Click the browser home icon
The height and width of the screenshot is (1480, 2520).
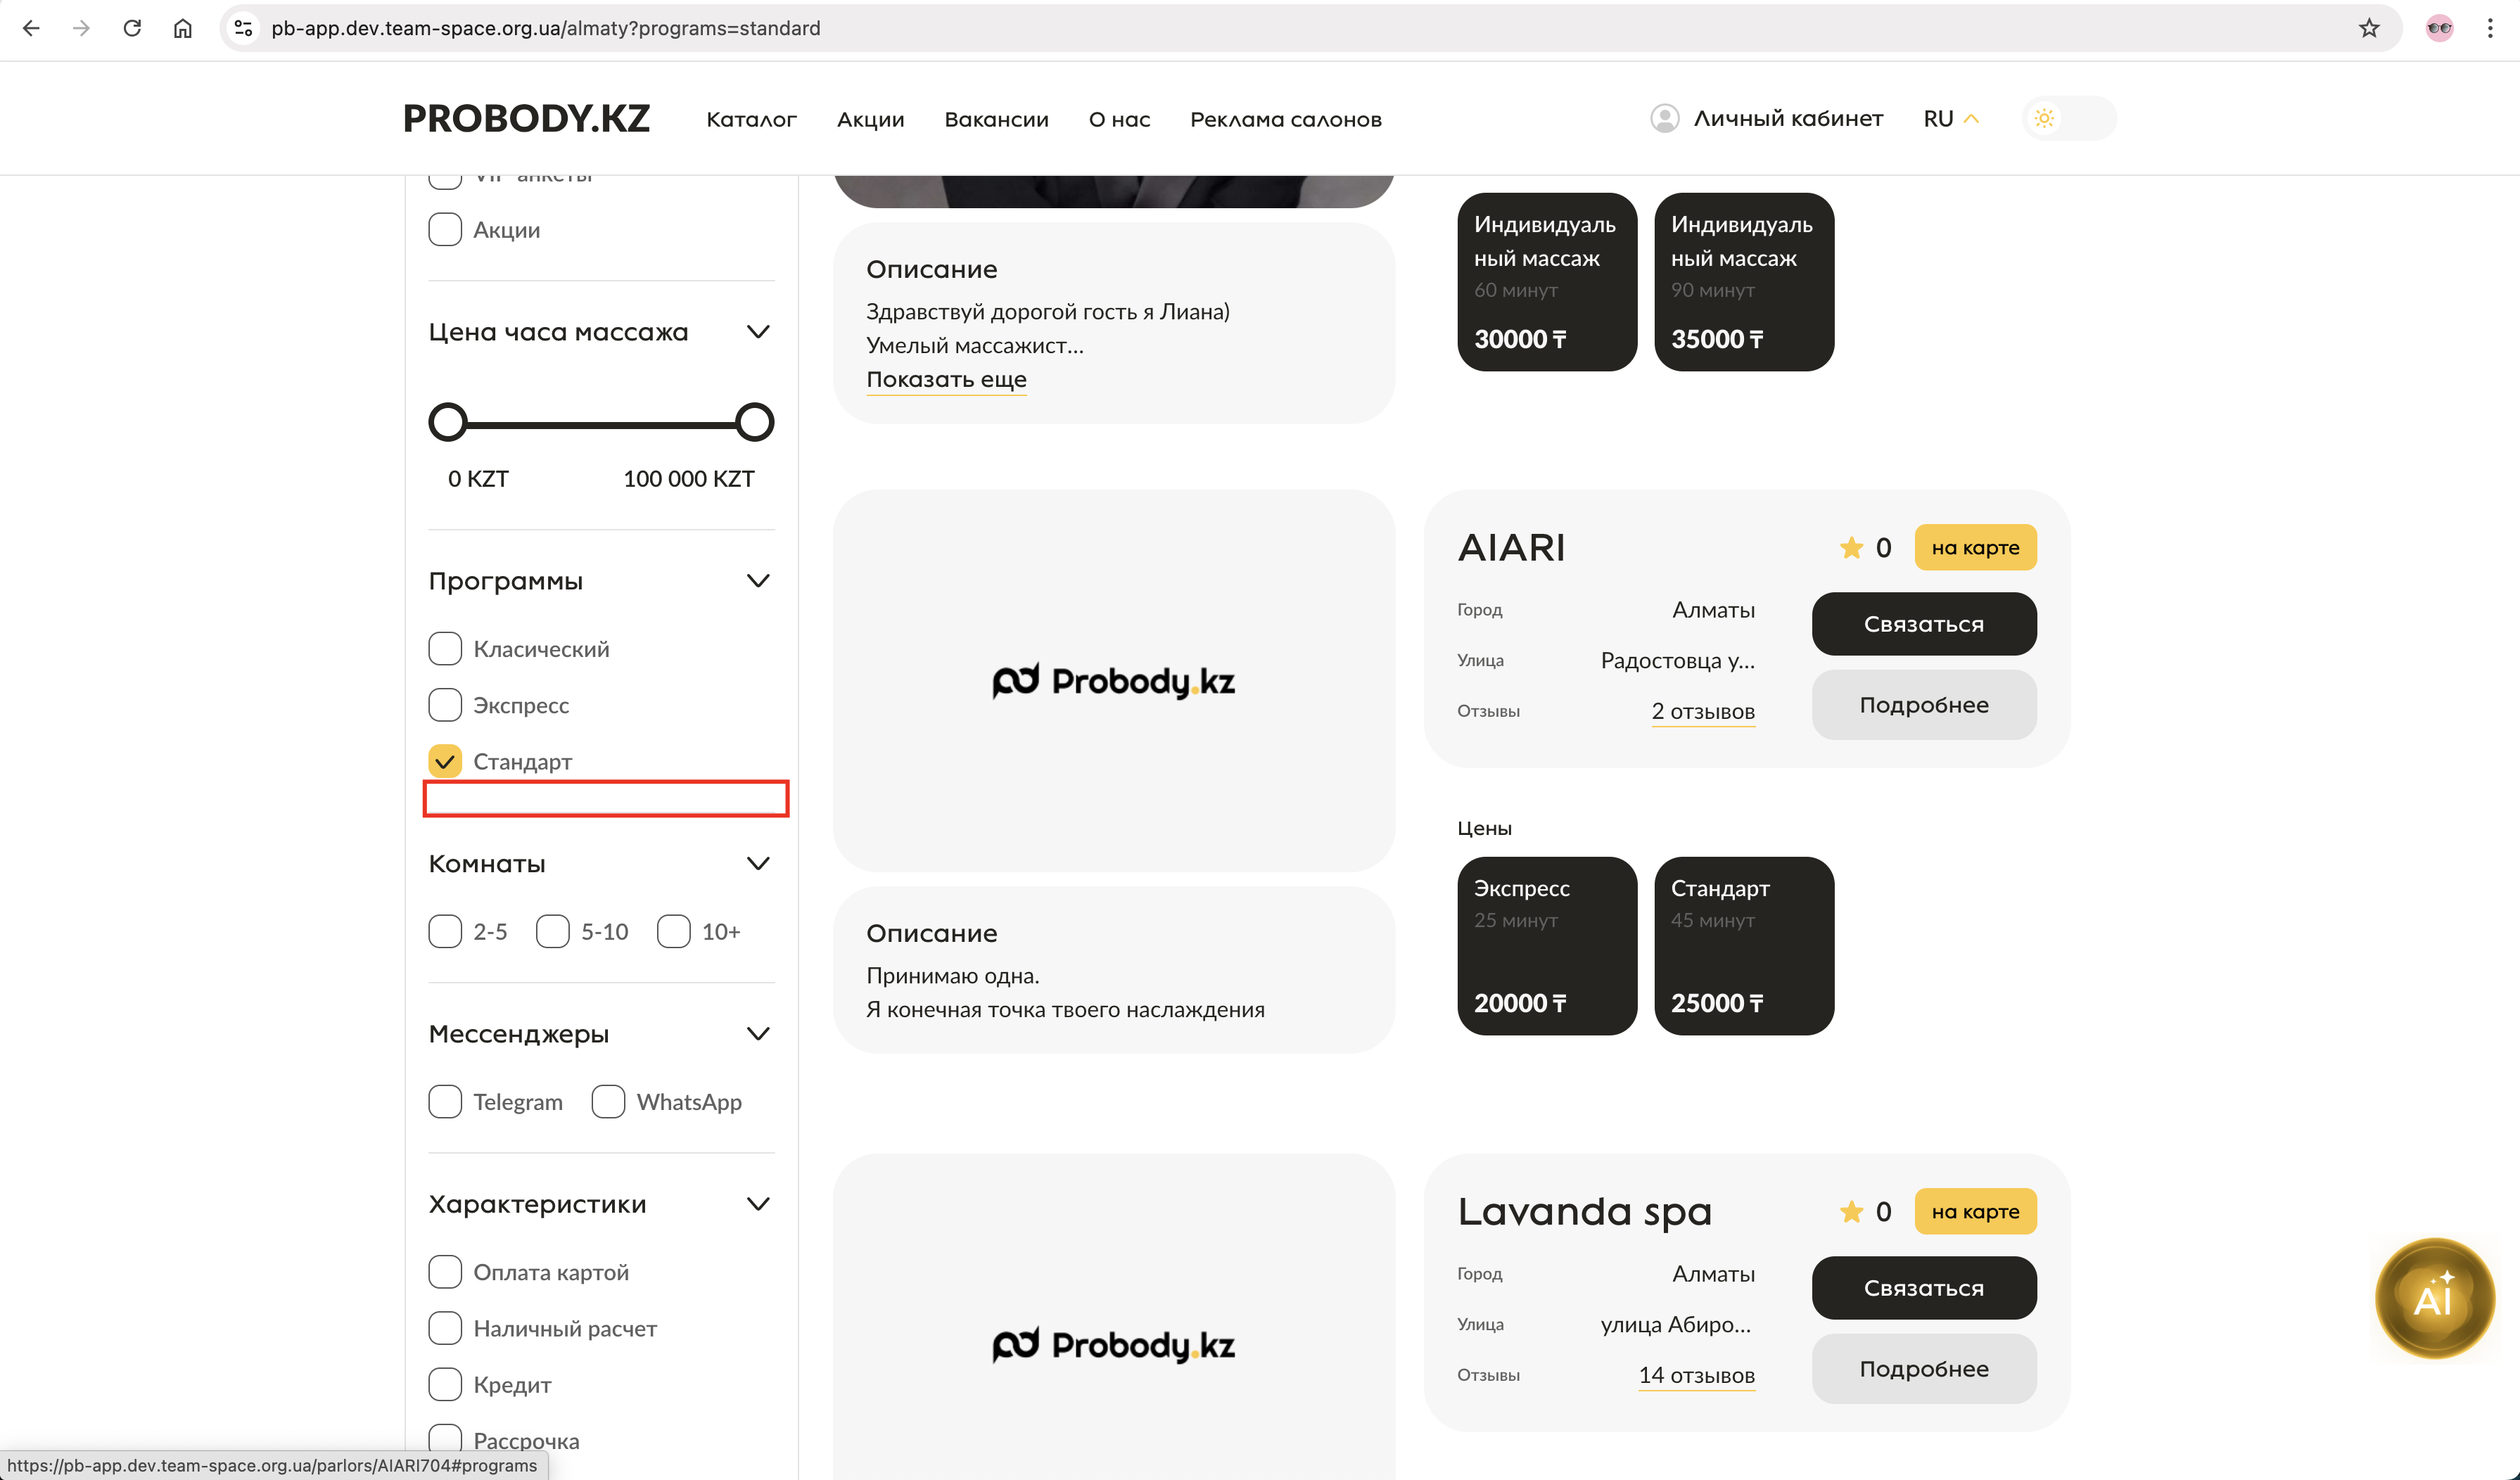click(x=182, y=28)
